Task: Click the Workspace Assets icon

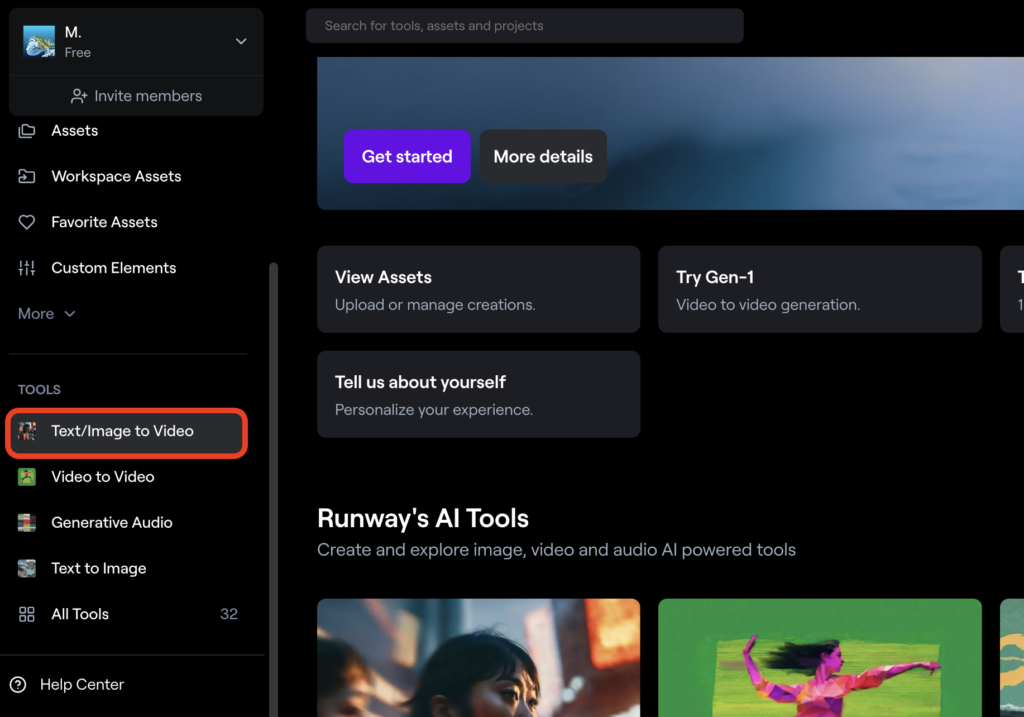Action: click(x=27, y=177)
